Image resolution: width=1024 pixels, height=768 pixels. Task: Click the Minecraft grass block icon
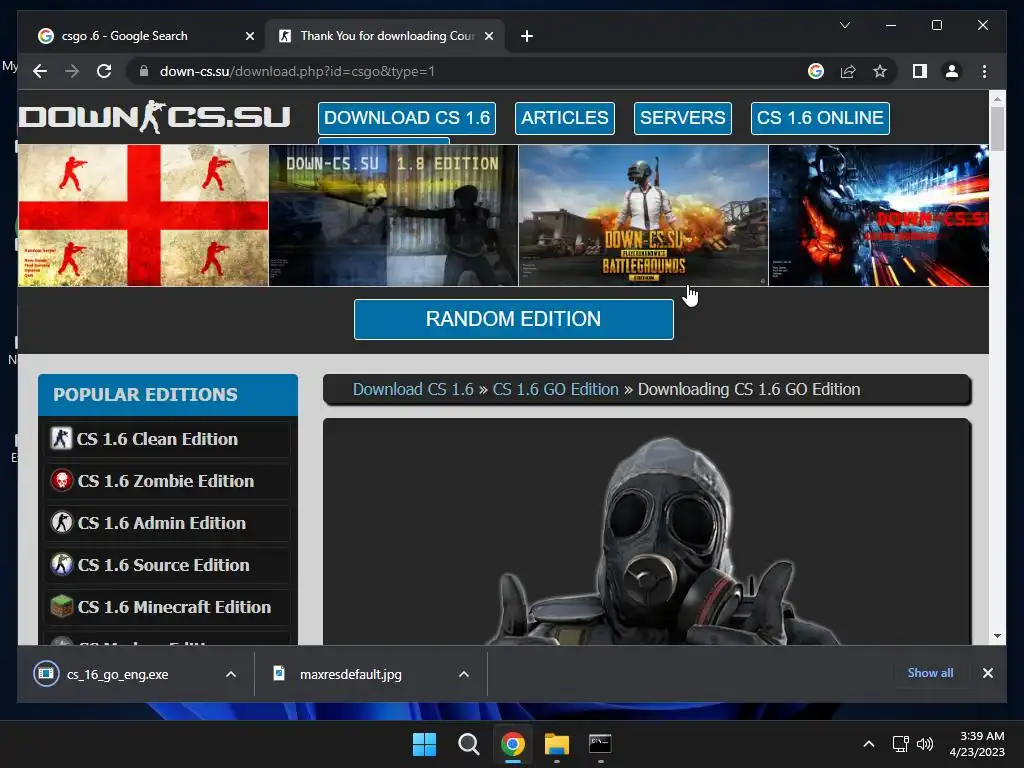(x=61, y=606)
